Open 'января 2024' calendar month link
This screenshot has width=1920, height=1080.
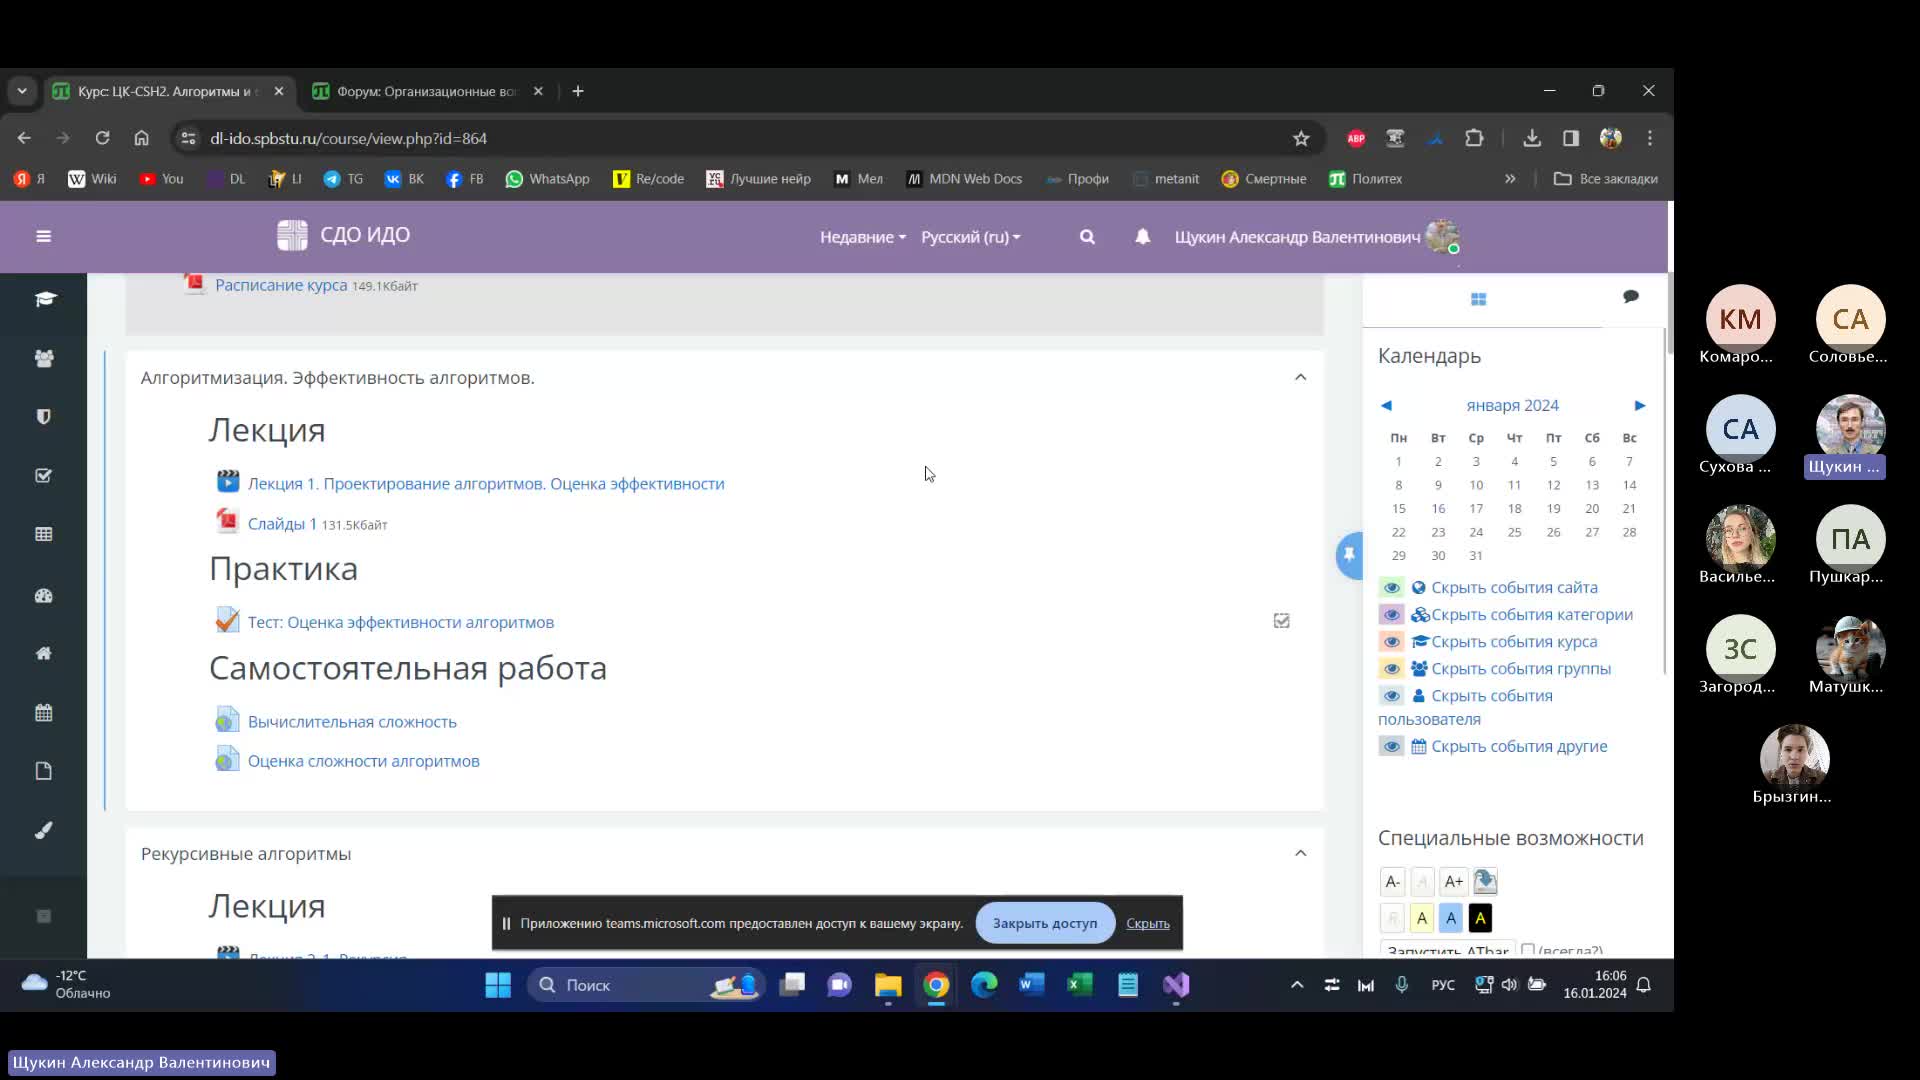[1512, 405]
